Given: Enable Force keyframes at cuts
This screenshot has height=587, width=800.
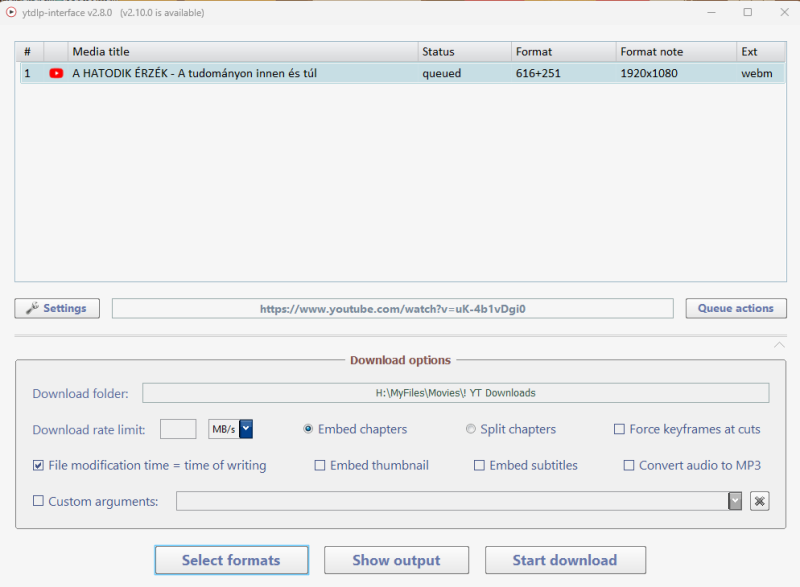Looking at the screenshot, I should pyautogui.click(x=619, y=429).
